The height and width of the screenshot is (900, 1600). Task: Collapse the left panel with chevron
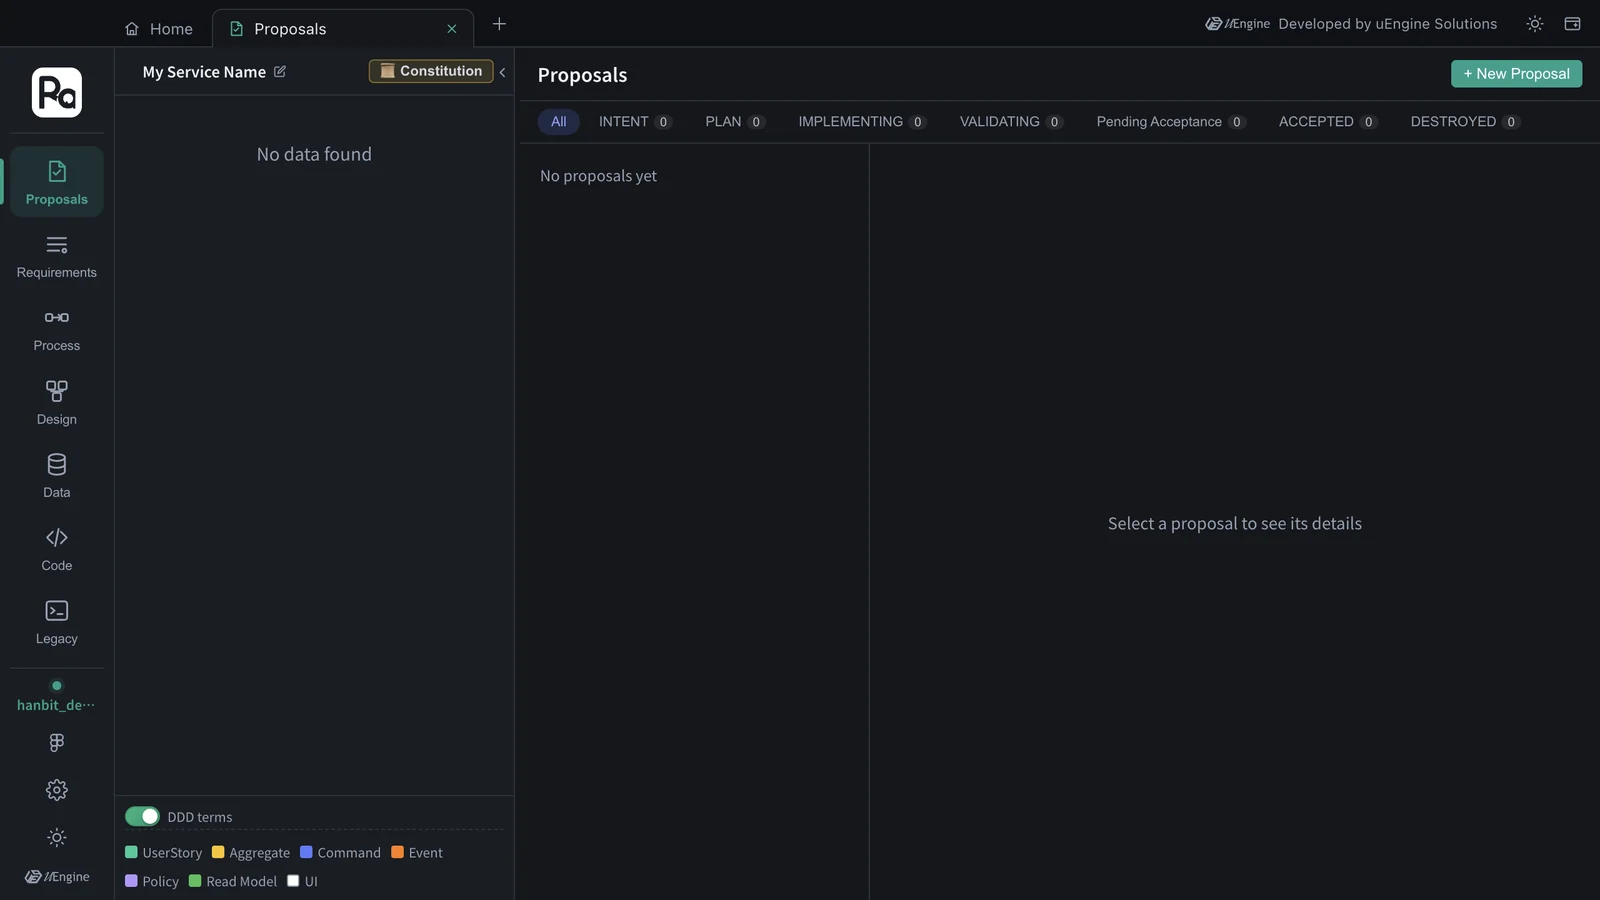tap(502, 72)
